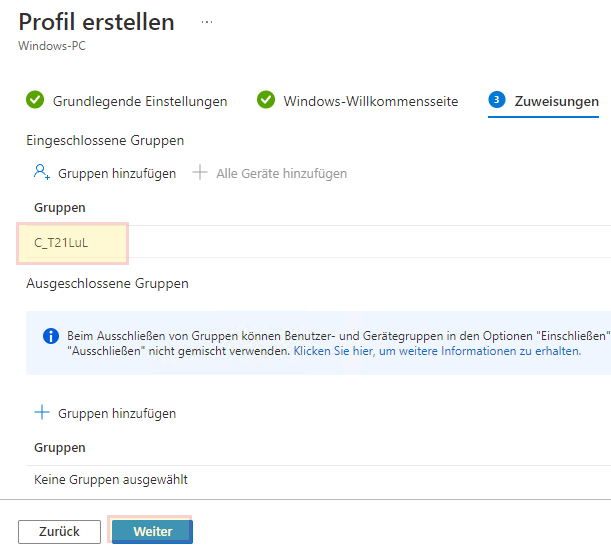Click the plus icon for Alle Geräte hinzufügen
Screen dimensions: 611x549
(200, 172)
